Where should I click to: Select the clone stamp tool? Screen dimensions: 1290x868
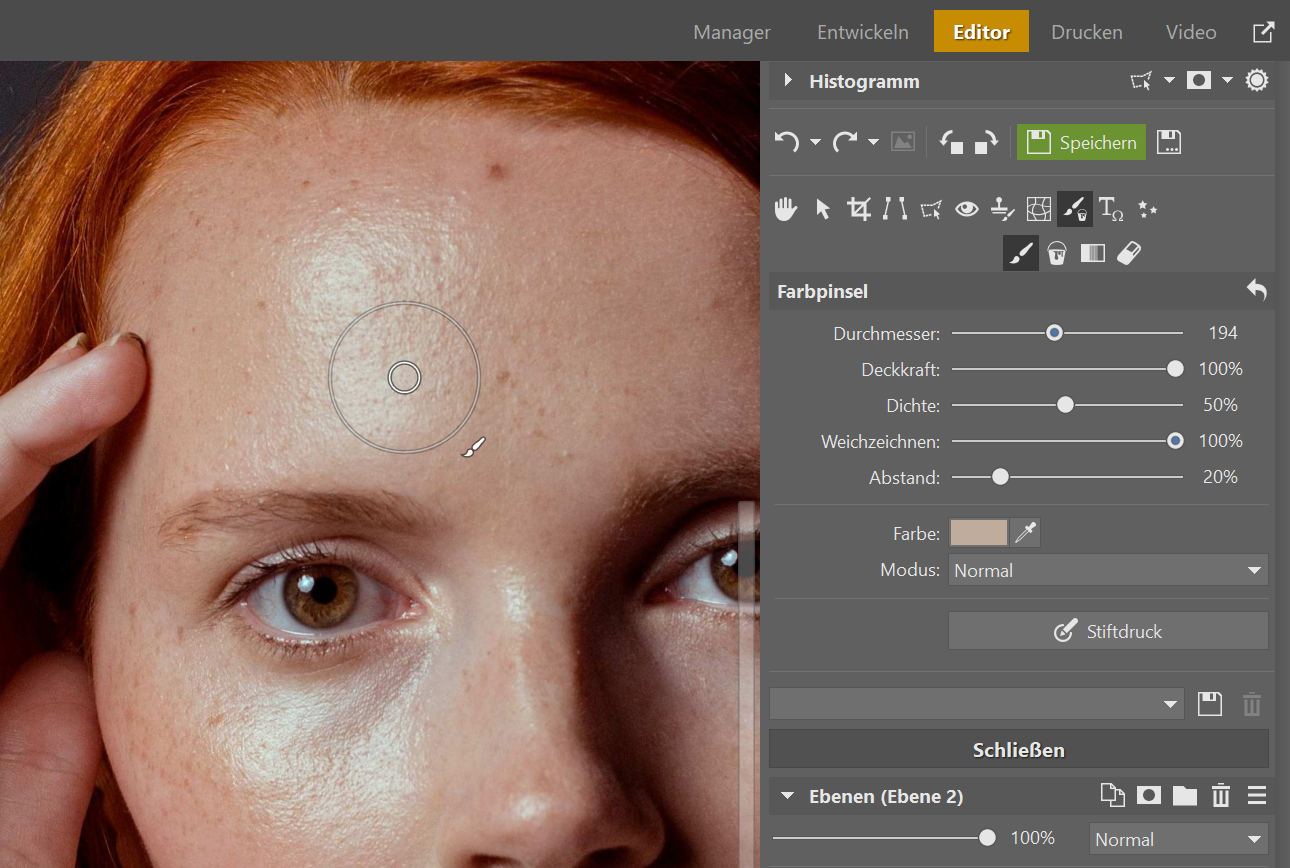[x=1002, y=209]
